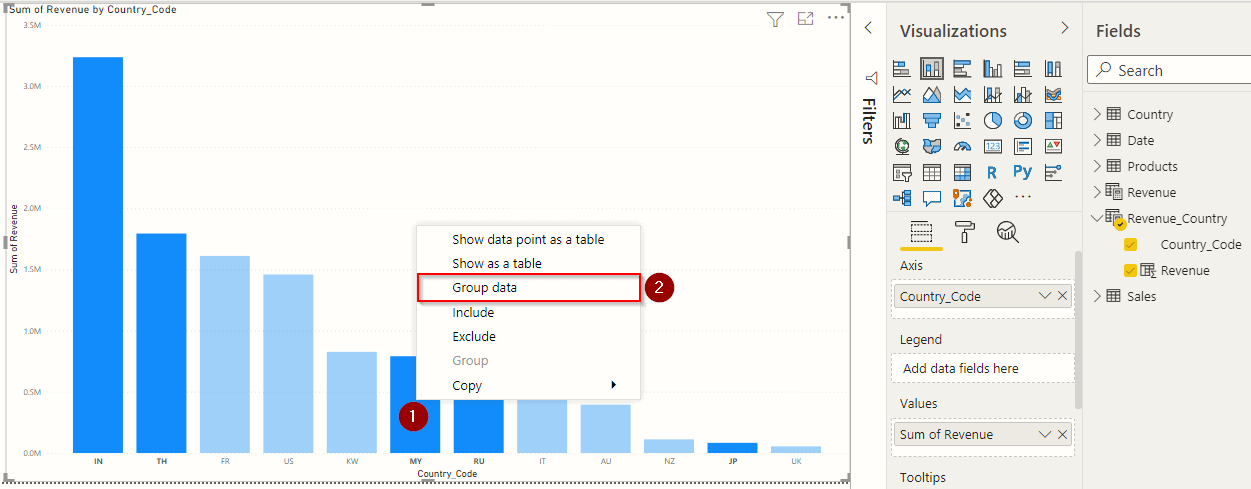Image resolution: width=1251 pixels, height=489 pixels.
Task: Select the 100% stacked column chart visual
Action: (1052, 69)
